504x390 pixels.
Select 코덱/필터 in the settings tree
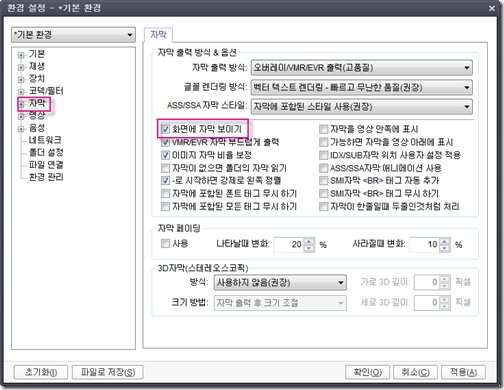coord(46,91)
